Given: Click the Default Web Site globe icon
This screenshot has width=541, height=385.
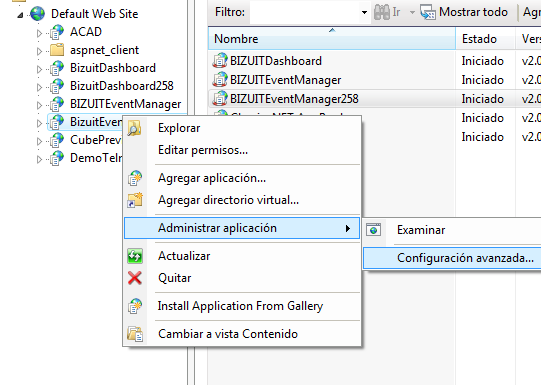Looking at the screenshot, I should (x=37, y=14).
